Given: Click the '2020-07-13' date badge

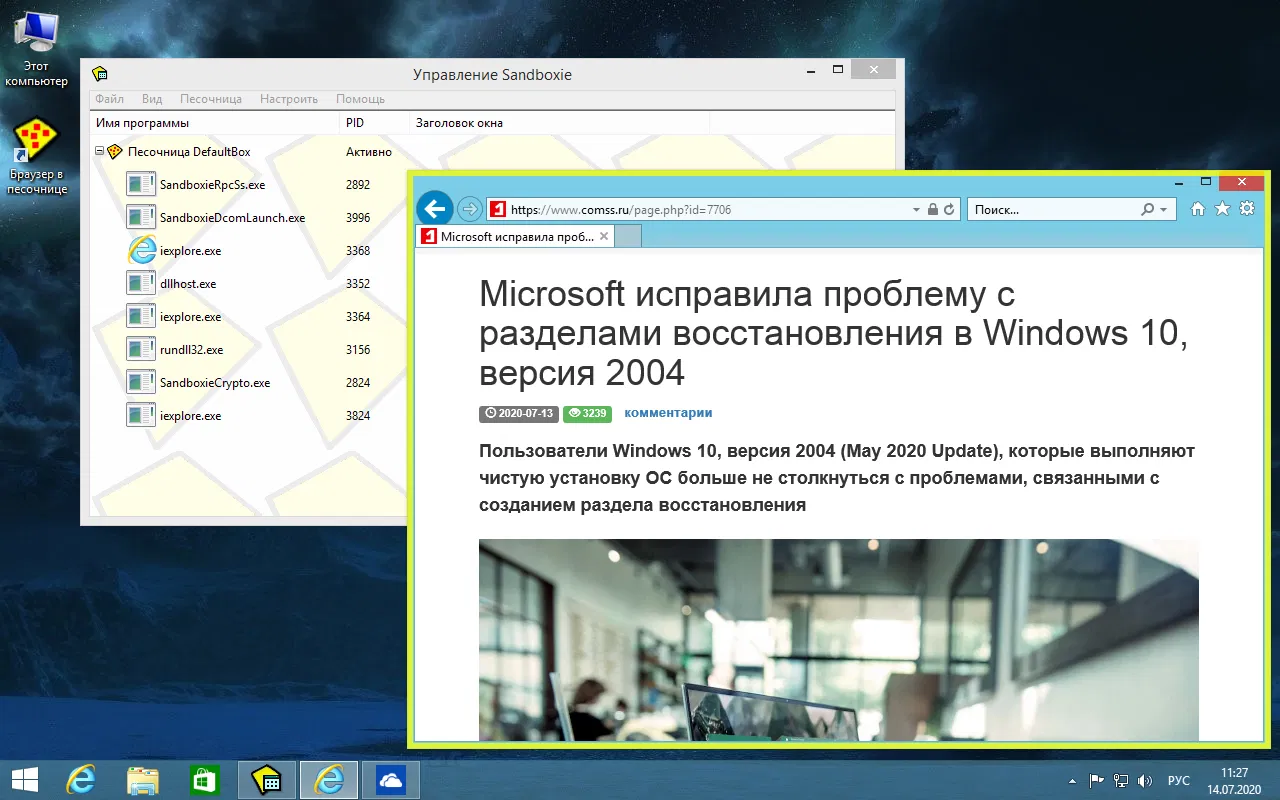Looking at the screenshot, I should click(518, 413).
